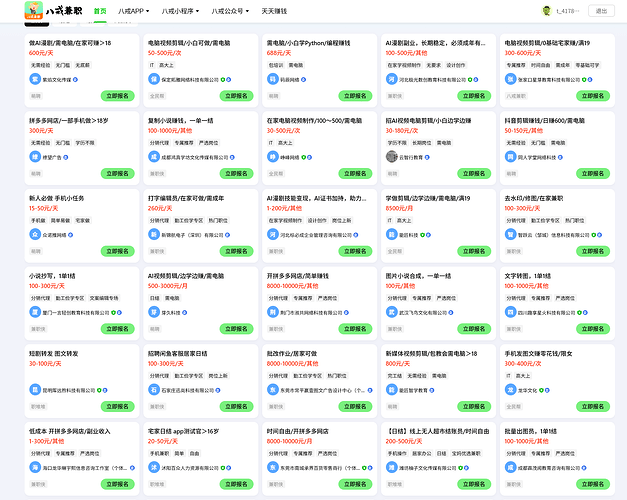Click company avatar on 批改作业/居家可做 card

[x=273, y=390]
